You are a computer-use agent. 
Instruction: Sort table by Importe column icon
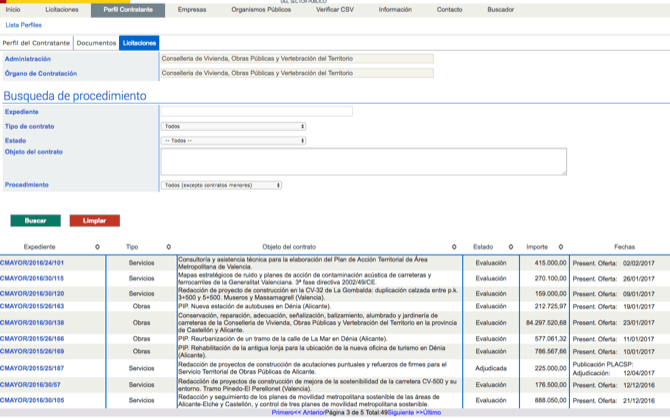(x=561, y=247)
